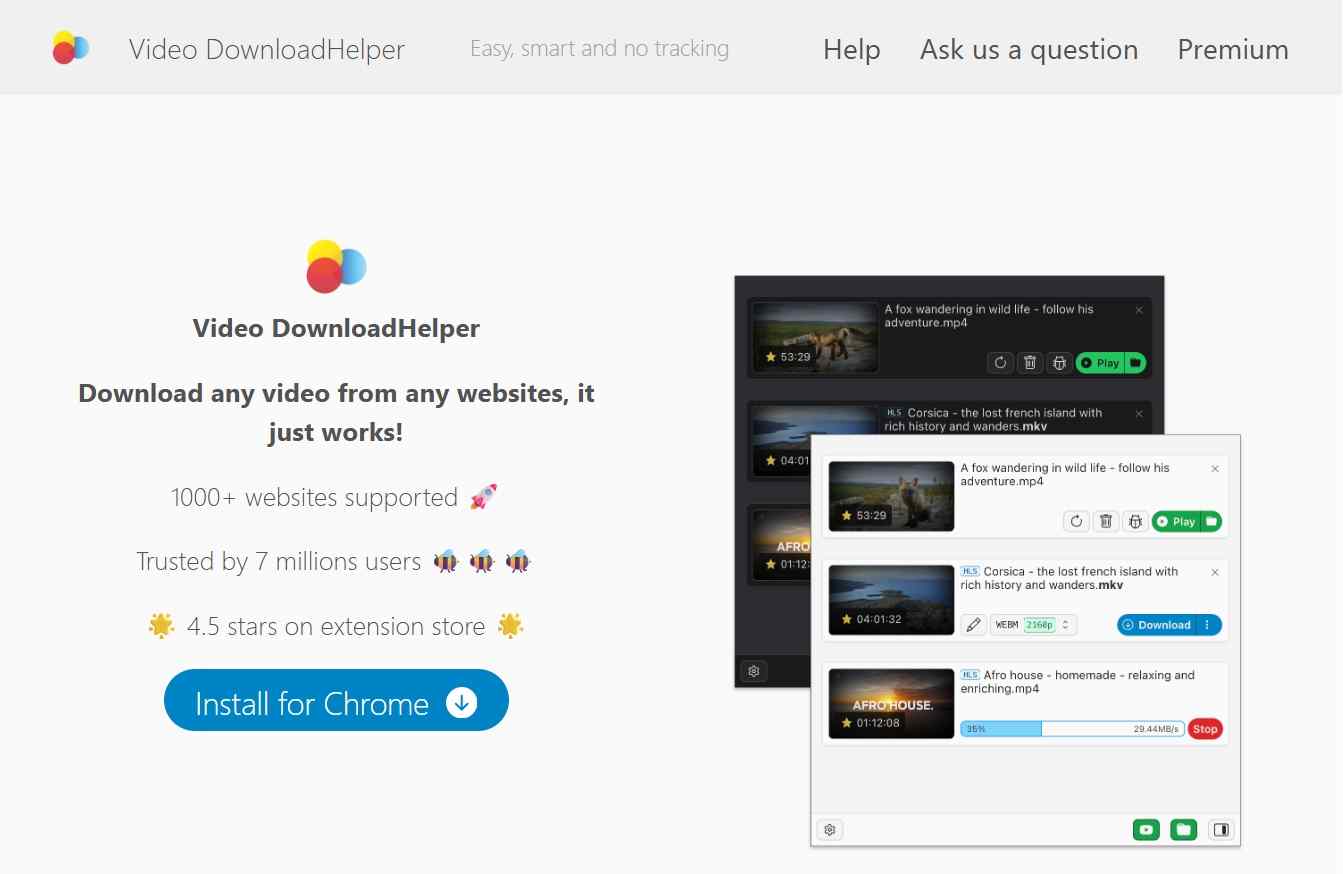Open the 2160p quality selector for Corsica video
The image size is (1343, 874).
[x=1038, y=624]
